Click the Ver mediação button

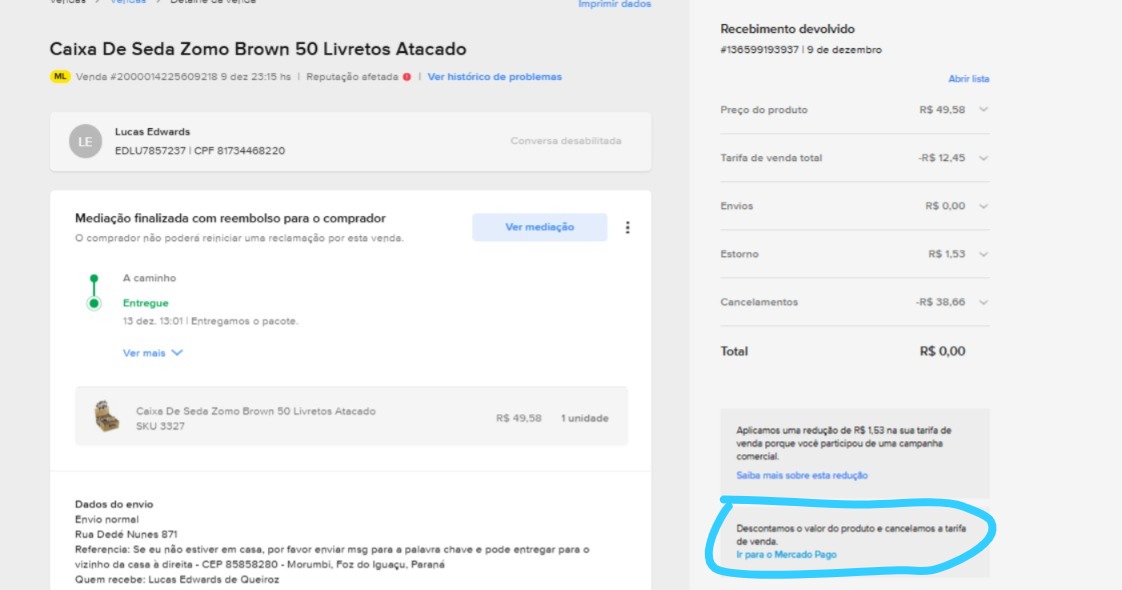coord(540,227)
